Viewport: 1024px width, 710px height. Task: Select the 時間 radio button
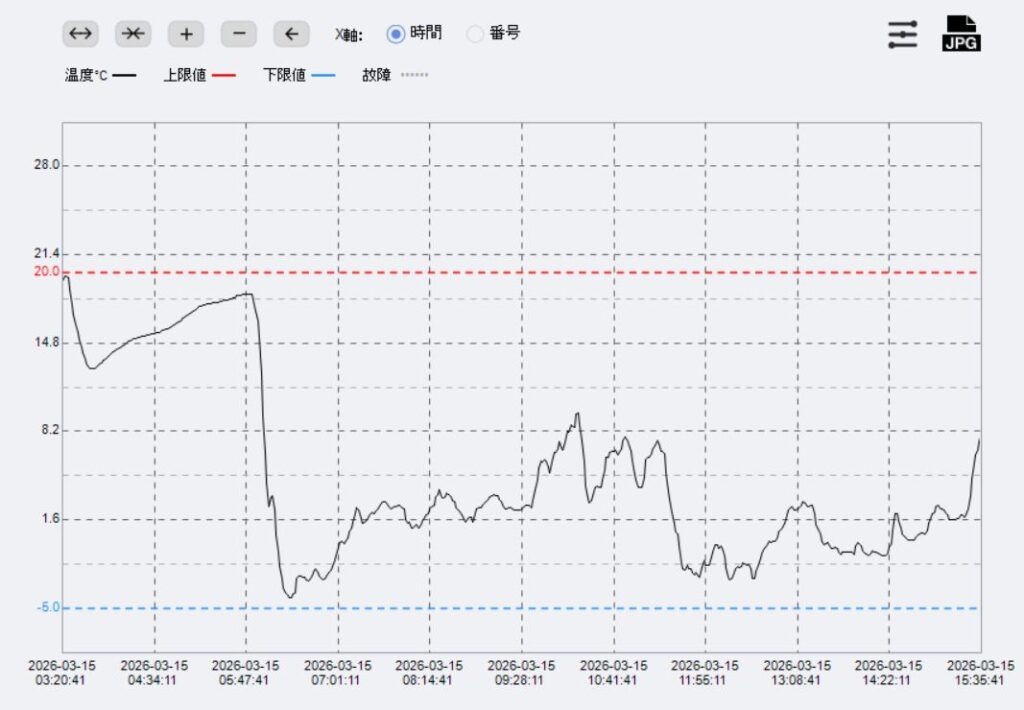point(396,34)
